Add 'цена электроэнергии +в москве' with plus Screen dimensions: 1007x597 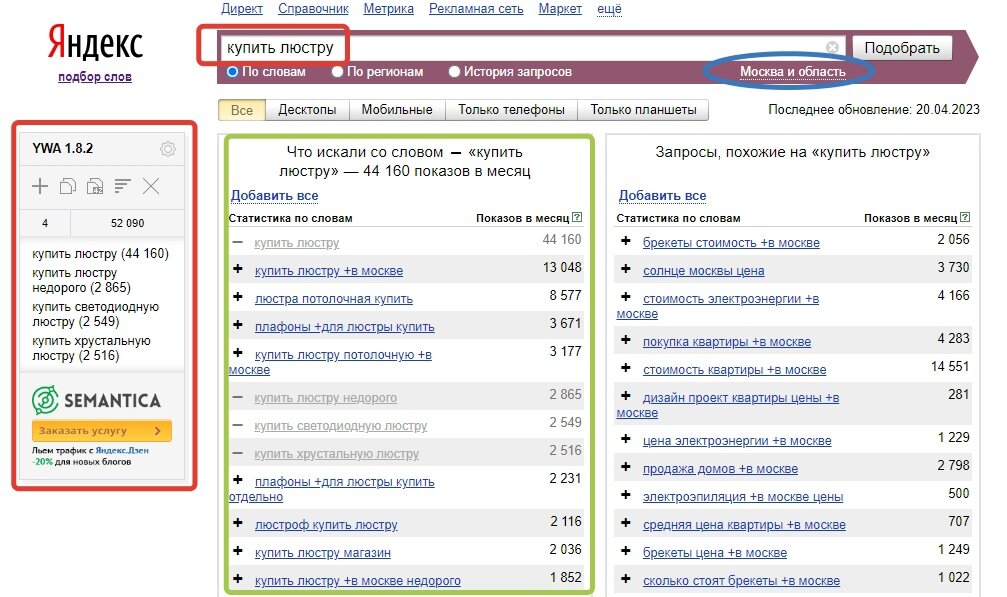(x=626, y=438)
